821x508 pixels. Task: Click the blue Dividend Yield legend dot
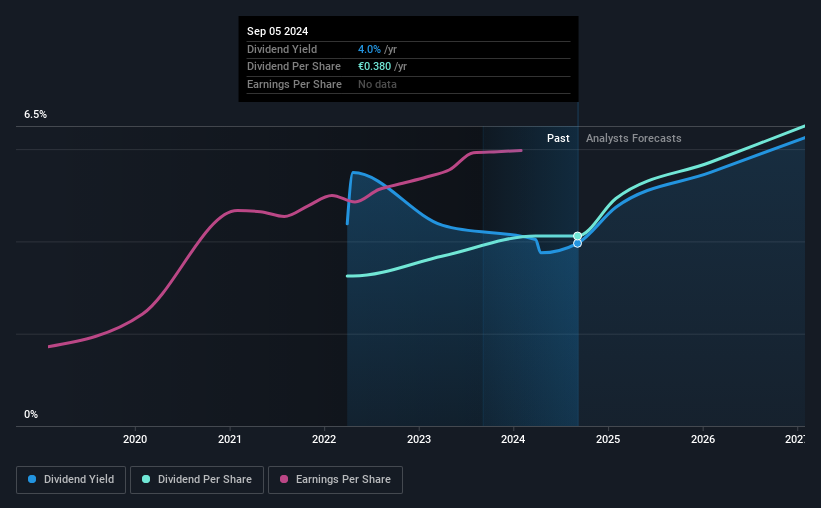[32, 479]
